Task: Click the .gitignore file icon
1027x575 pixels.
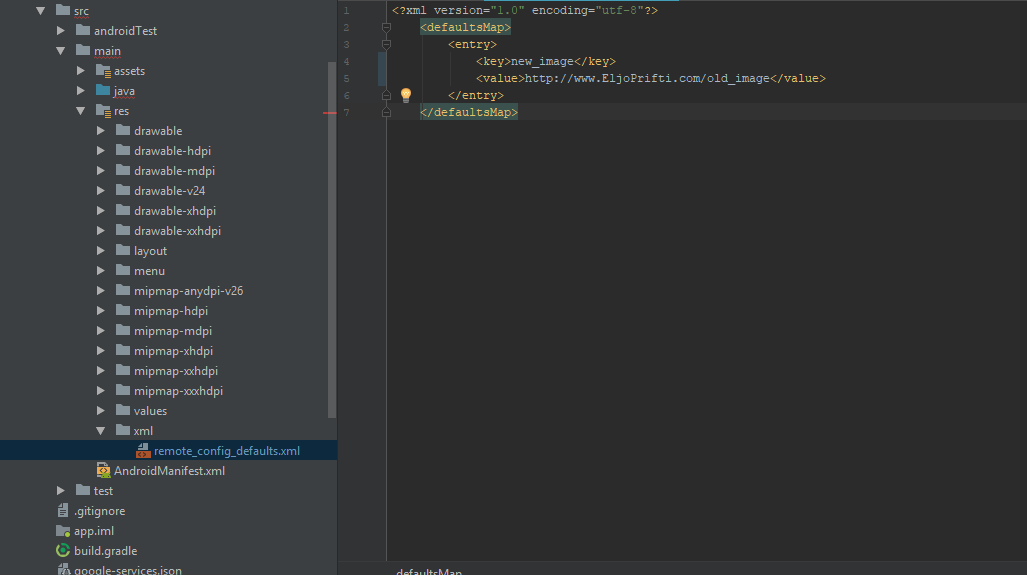Action: pyautogui.click(x=63, y=510)
